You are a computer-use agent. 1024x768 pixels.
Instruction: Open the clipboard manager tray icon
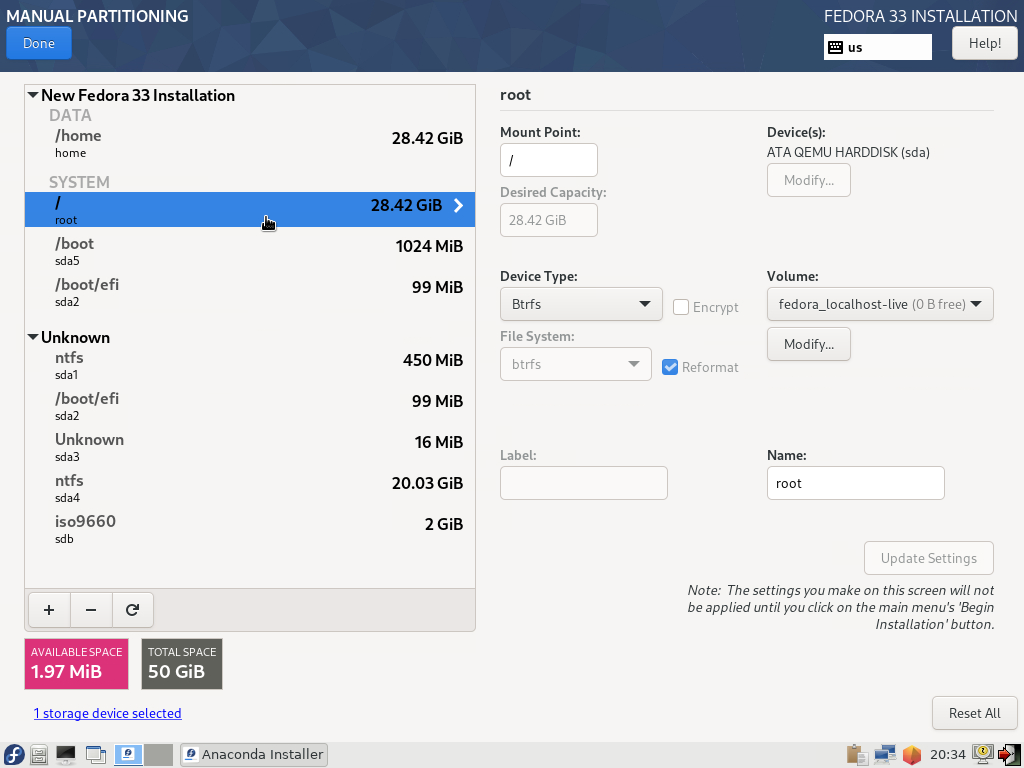click(x=857, y=754)
